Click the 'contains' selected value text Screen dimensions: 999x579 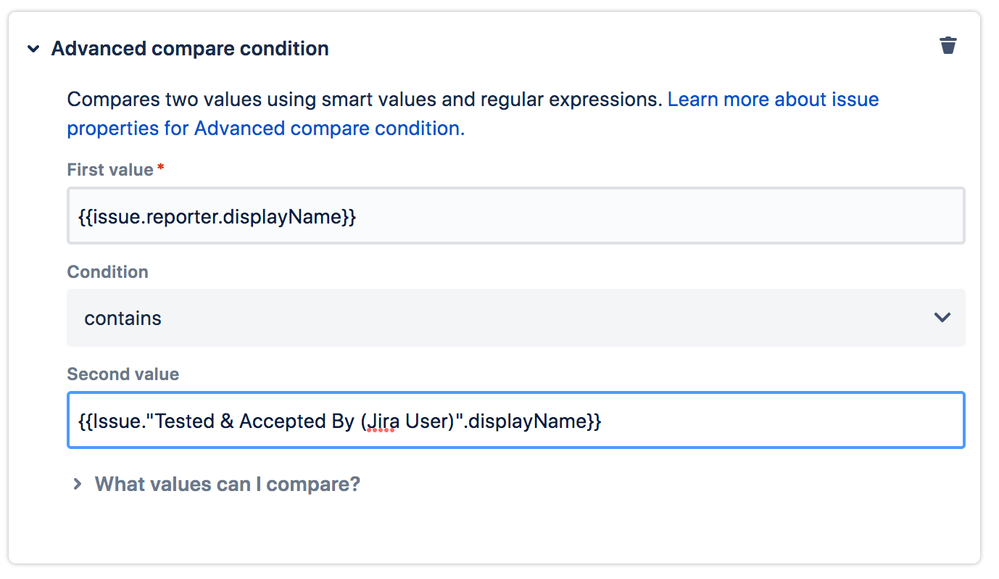pos(123,318)
